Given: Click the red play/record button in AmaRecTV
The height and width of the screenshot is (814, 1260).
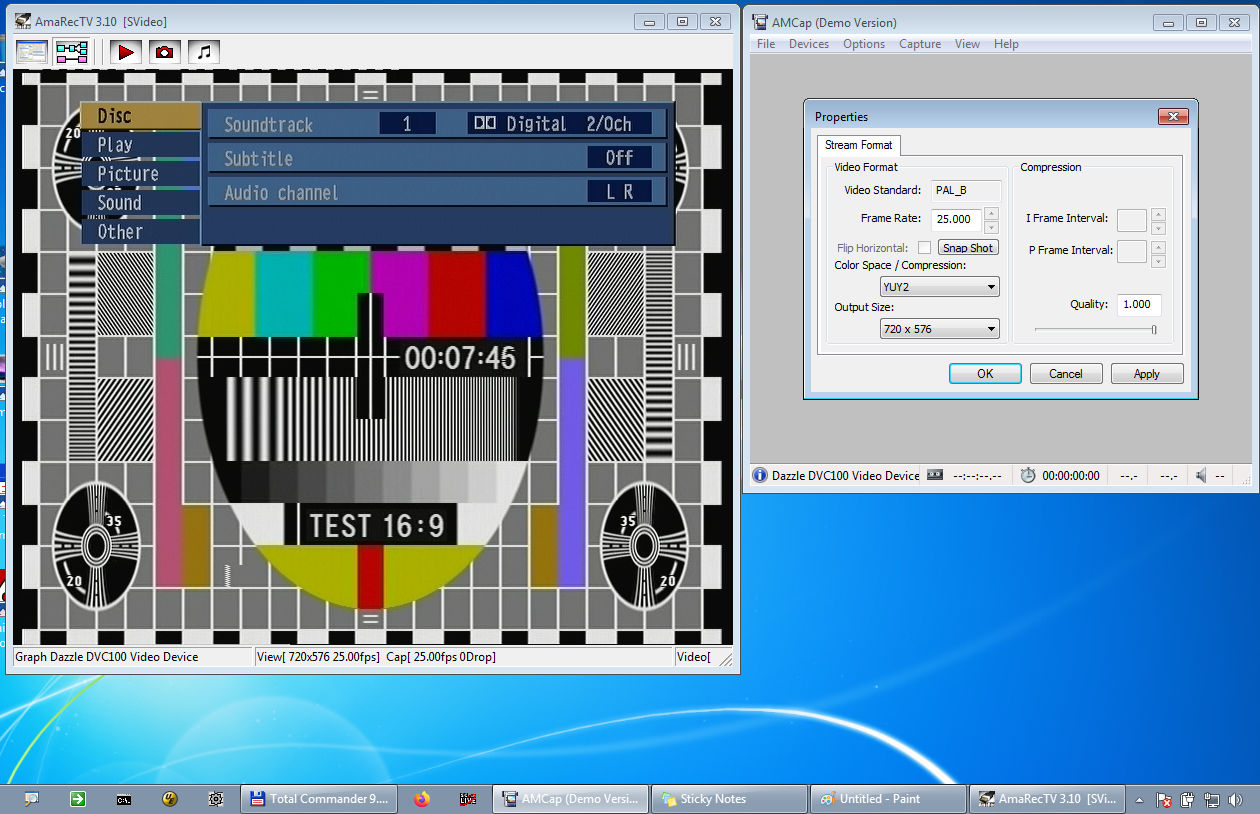Looking at the screenshot, I should pyautogui.click(x=125, y=52).
